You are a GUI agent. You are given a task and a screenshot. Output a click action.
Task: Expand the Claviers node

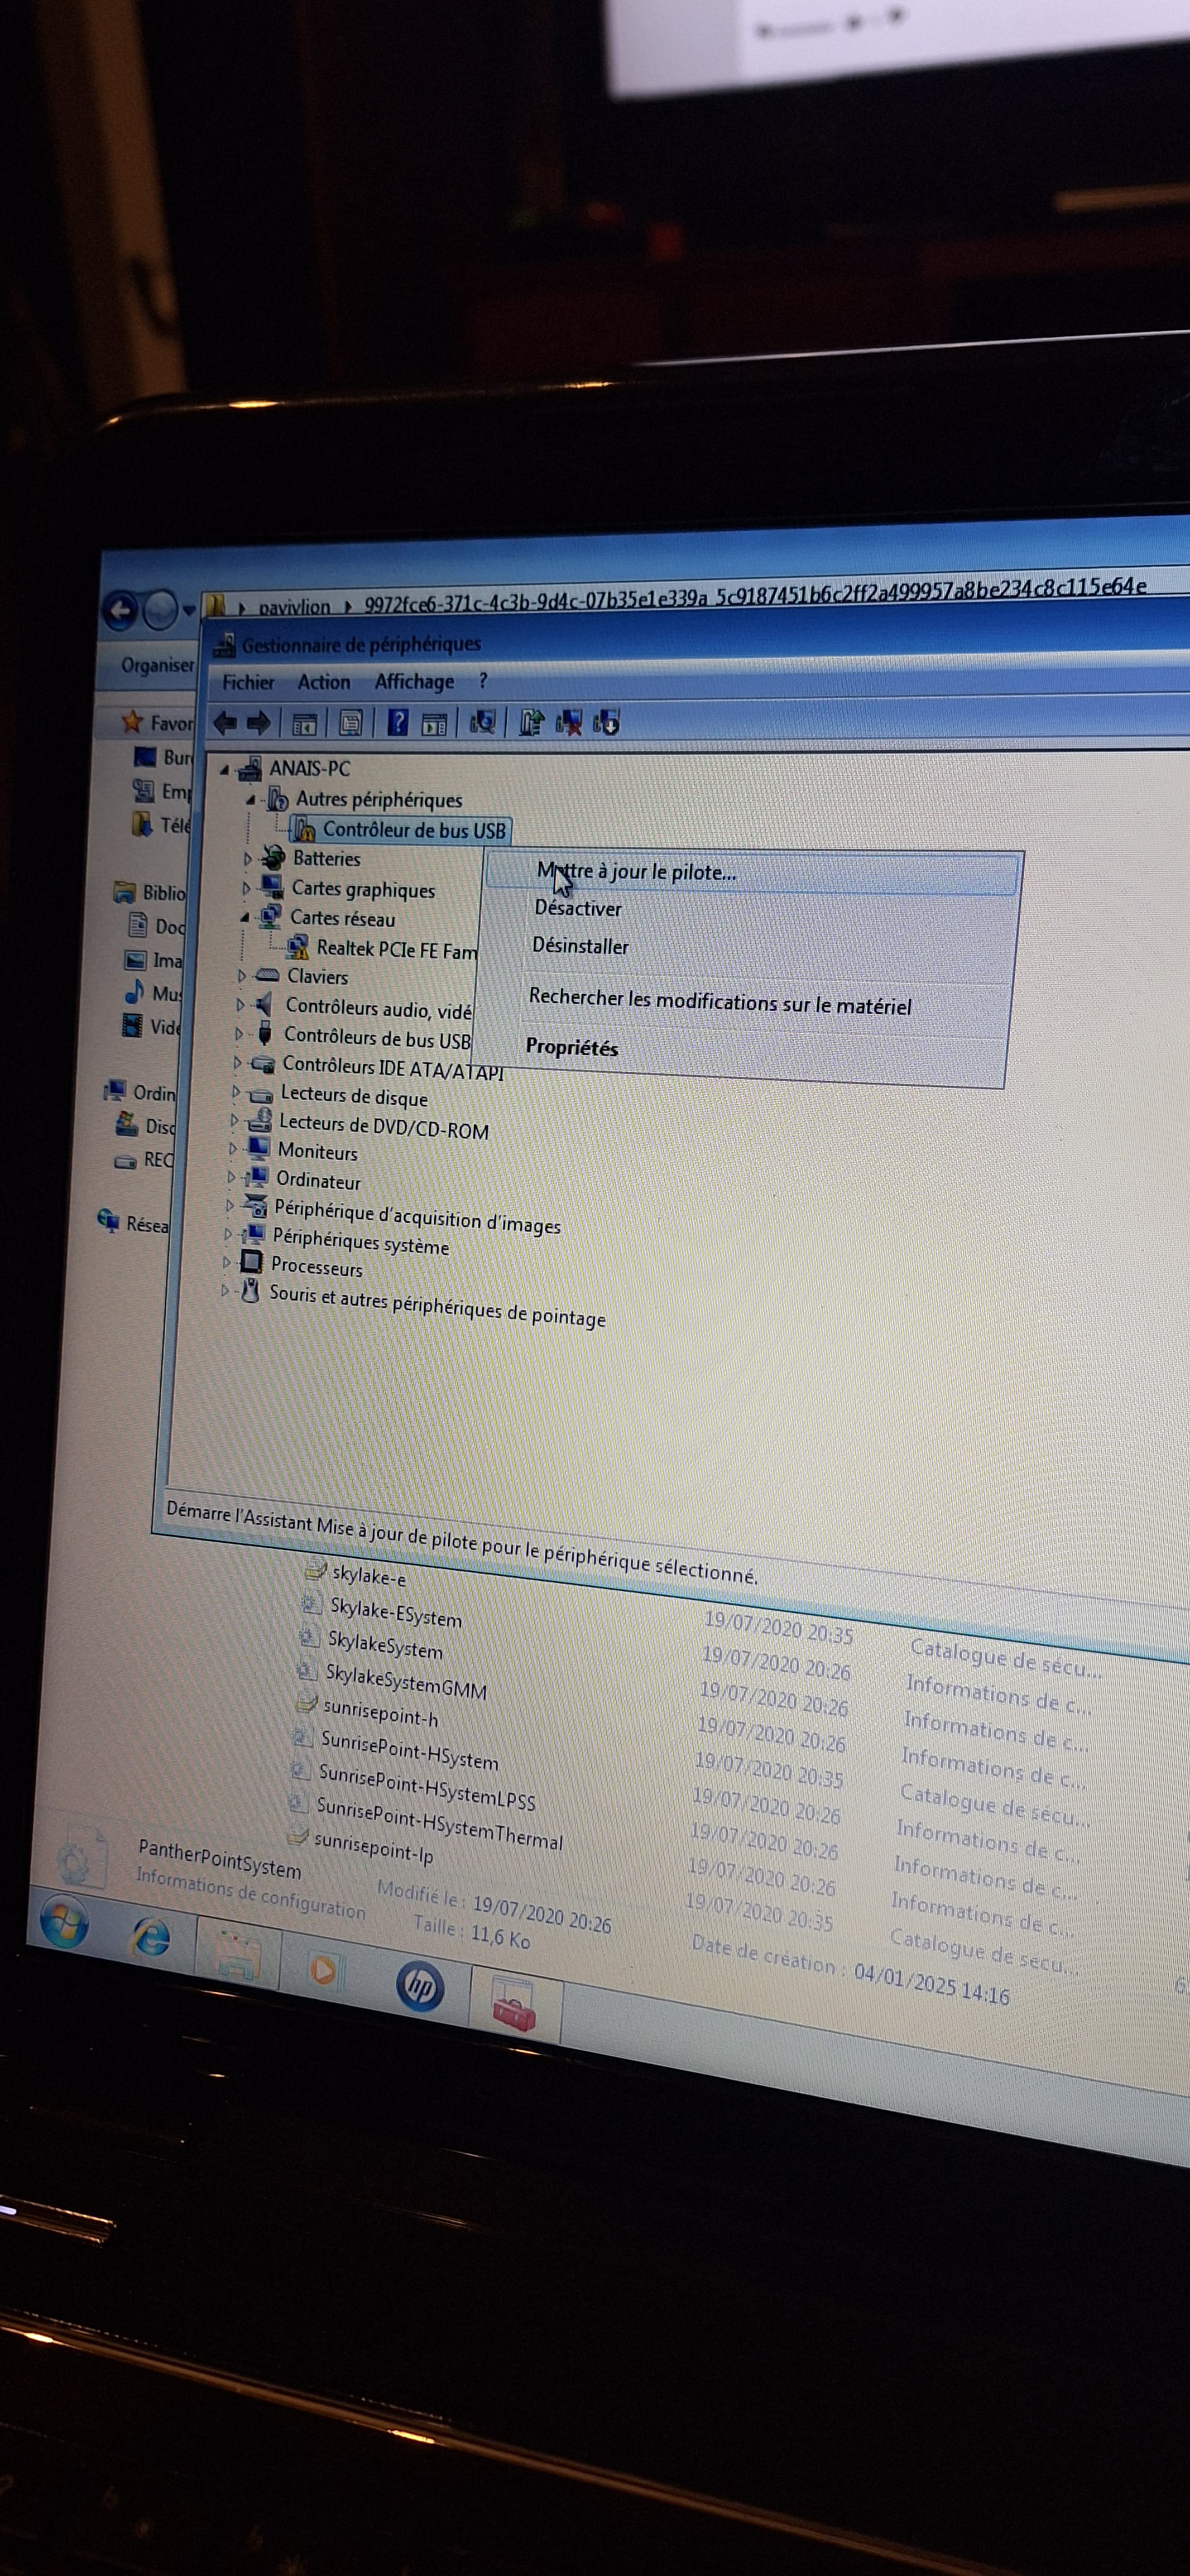(242, 975)
